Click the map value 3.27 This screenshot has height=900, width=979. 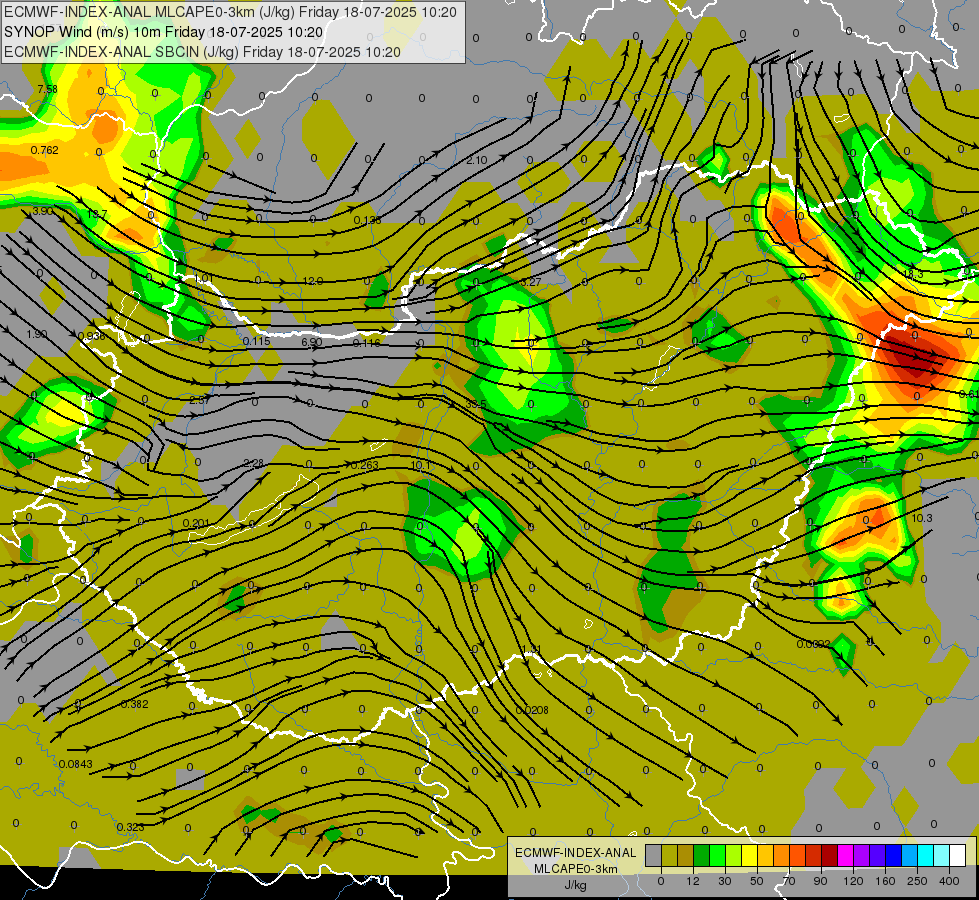click(x=531, y=282)
